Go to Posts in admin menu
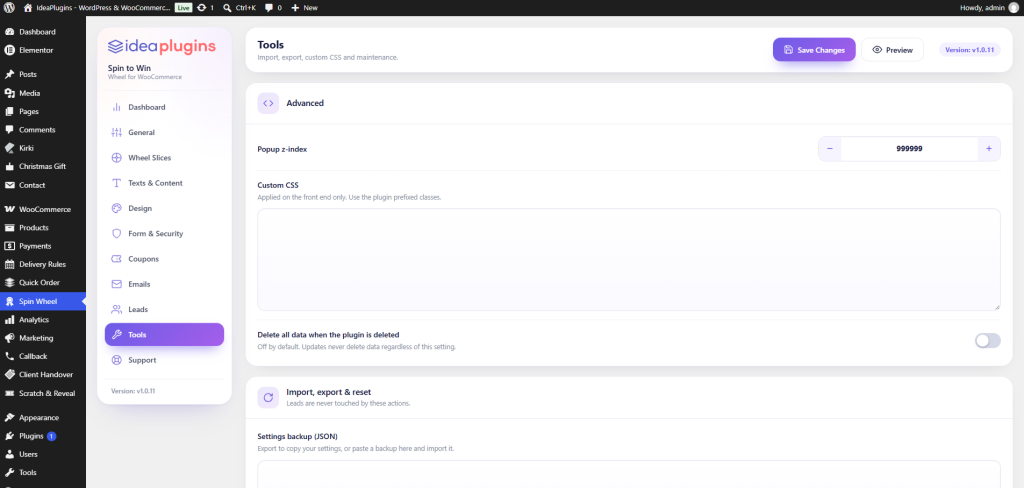Screen dimensions: 1024x488 (x=42, y=74)
